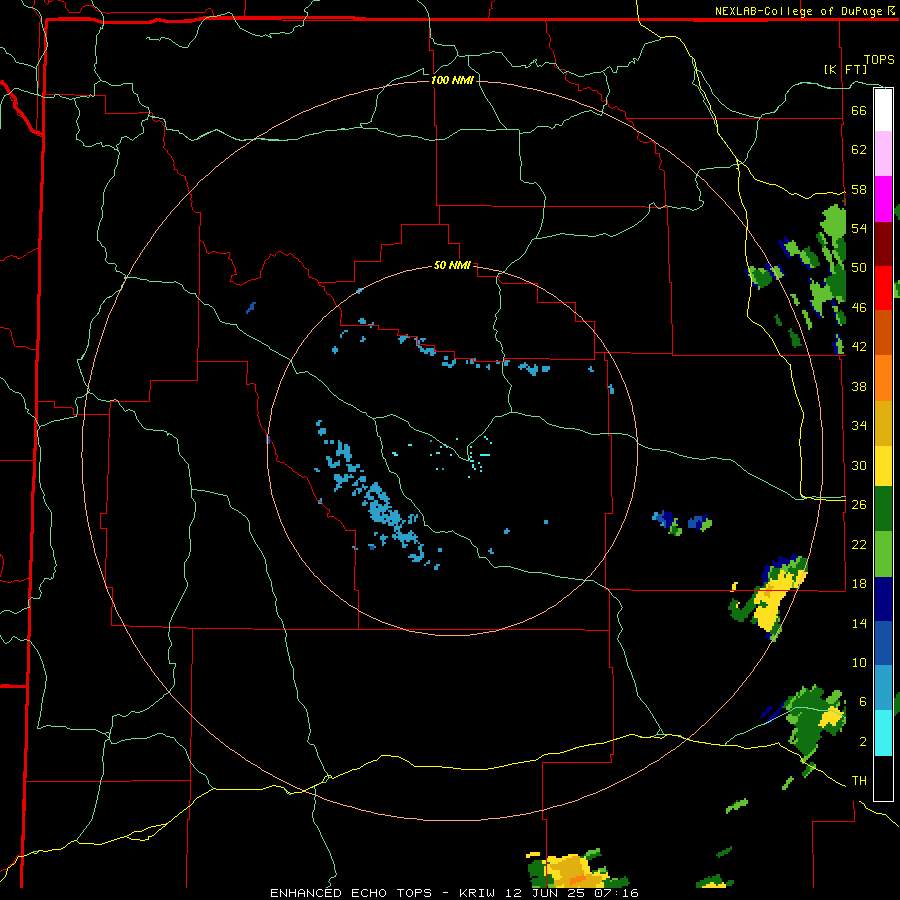Select the light green legend swatch
Screen dimensions: 900x900
[883, 554]
